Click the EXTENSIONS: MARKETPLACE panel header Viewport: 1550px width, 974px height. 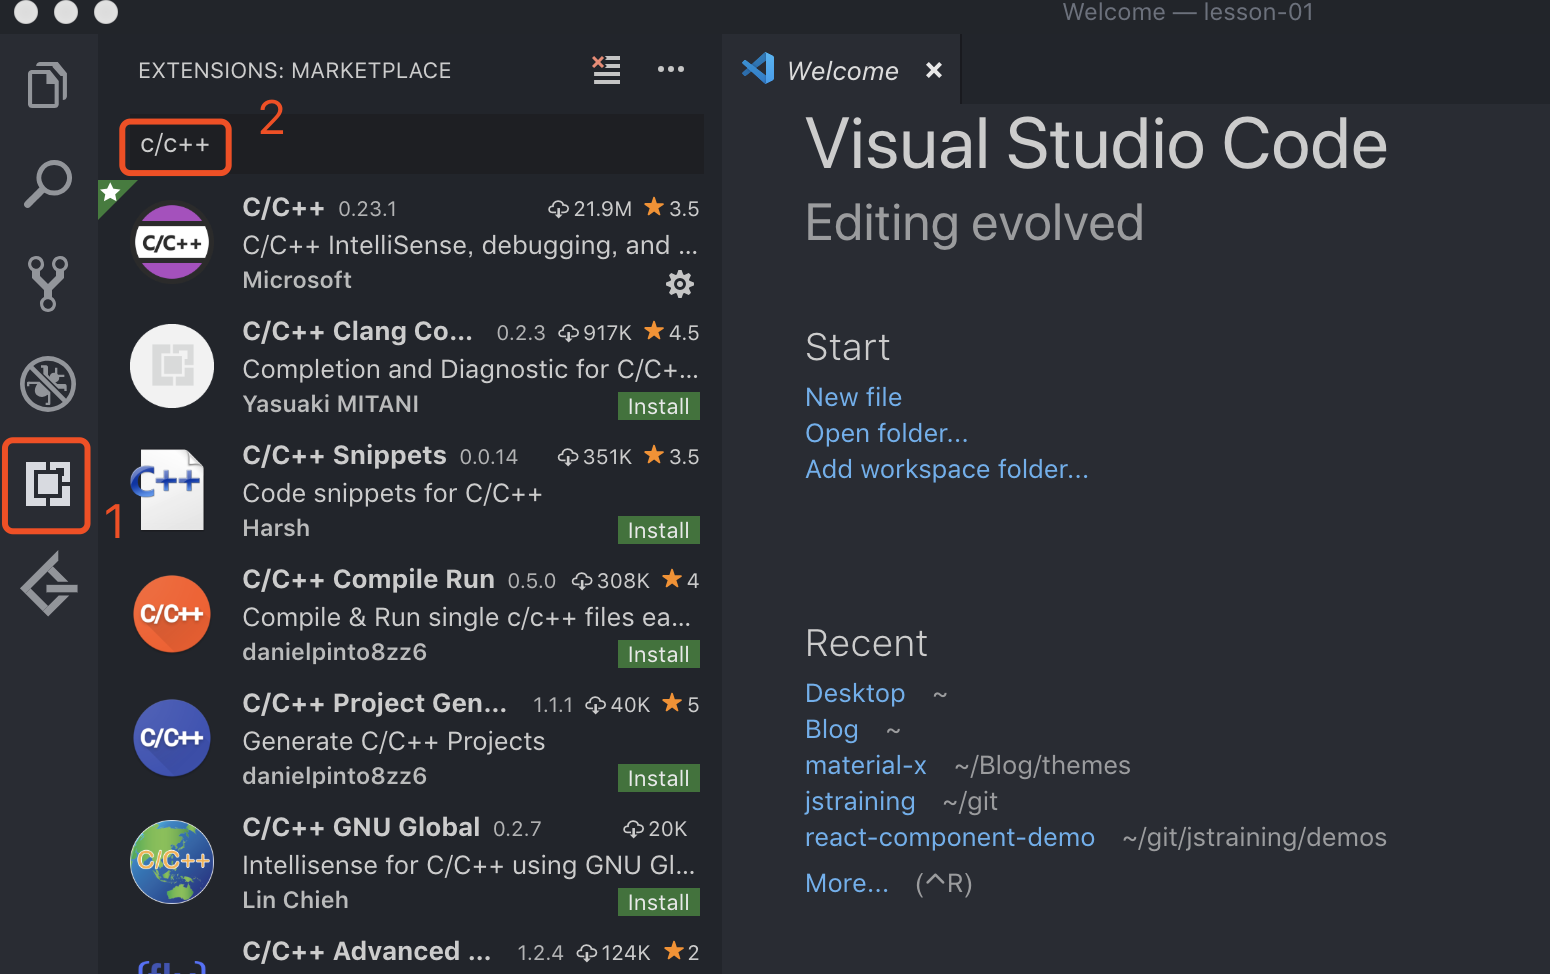295,70
